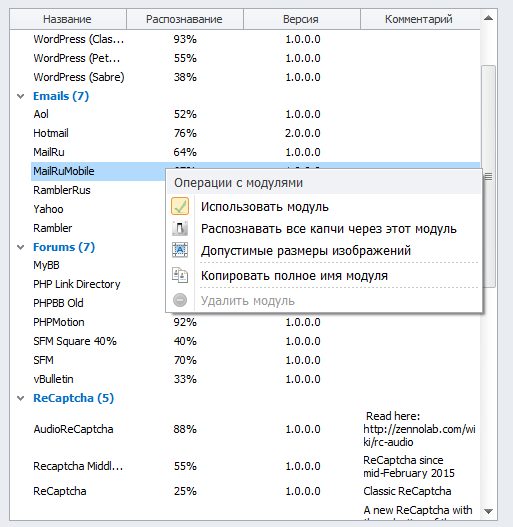Click Hotmail's 76% recognition value
This screenshot has width=513, height=527.
coord(185,133)
